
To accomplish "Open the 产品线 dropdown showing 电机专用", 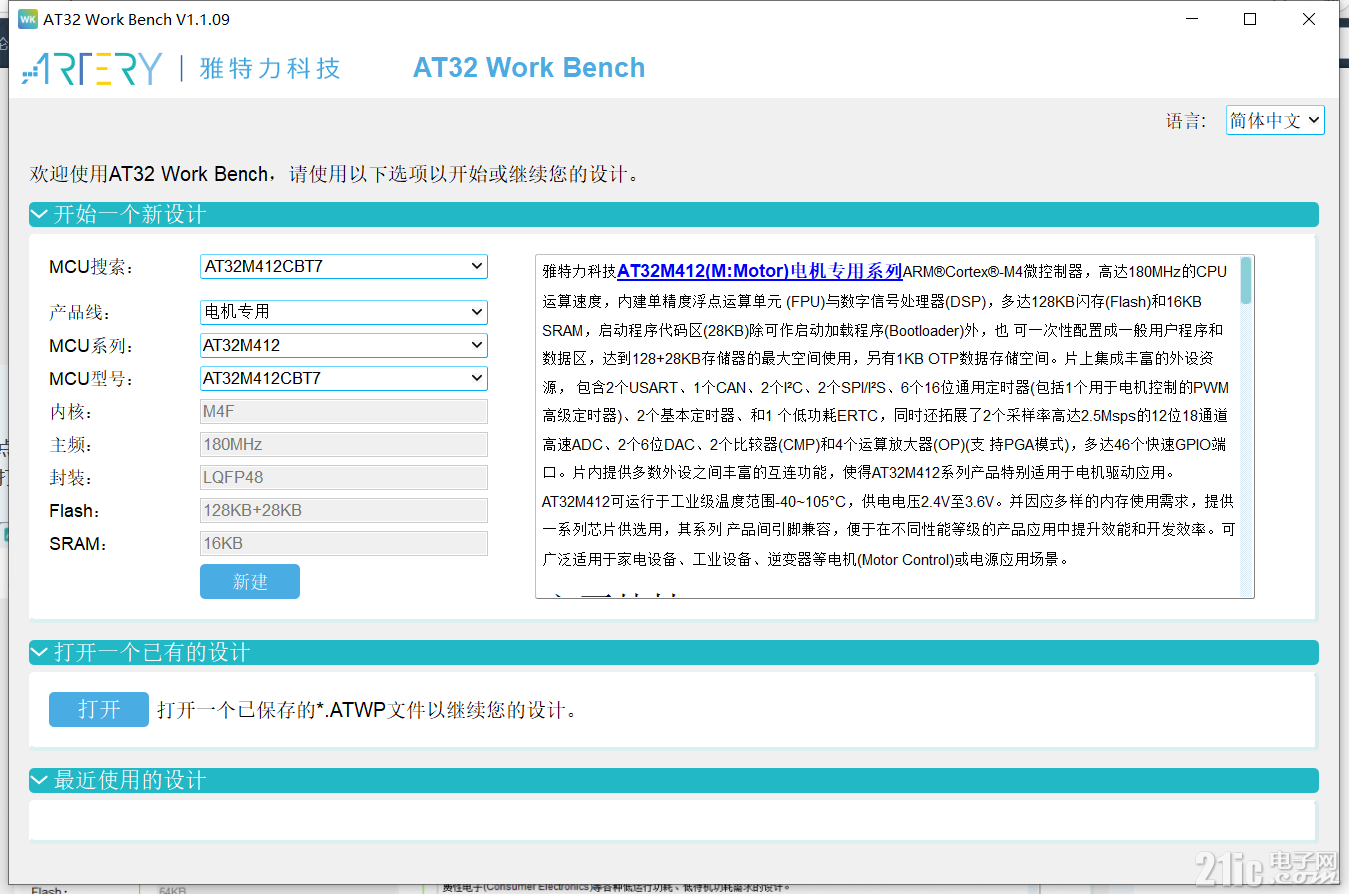I will pos(344,312).
